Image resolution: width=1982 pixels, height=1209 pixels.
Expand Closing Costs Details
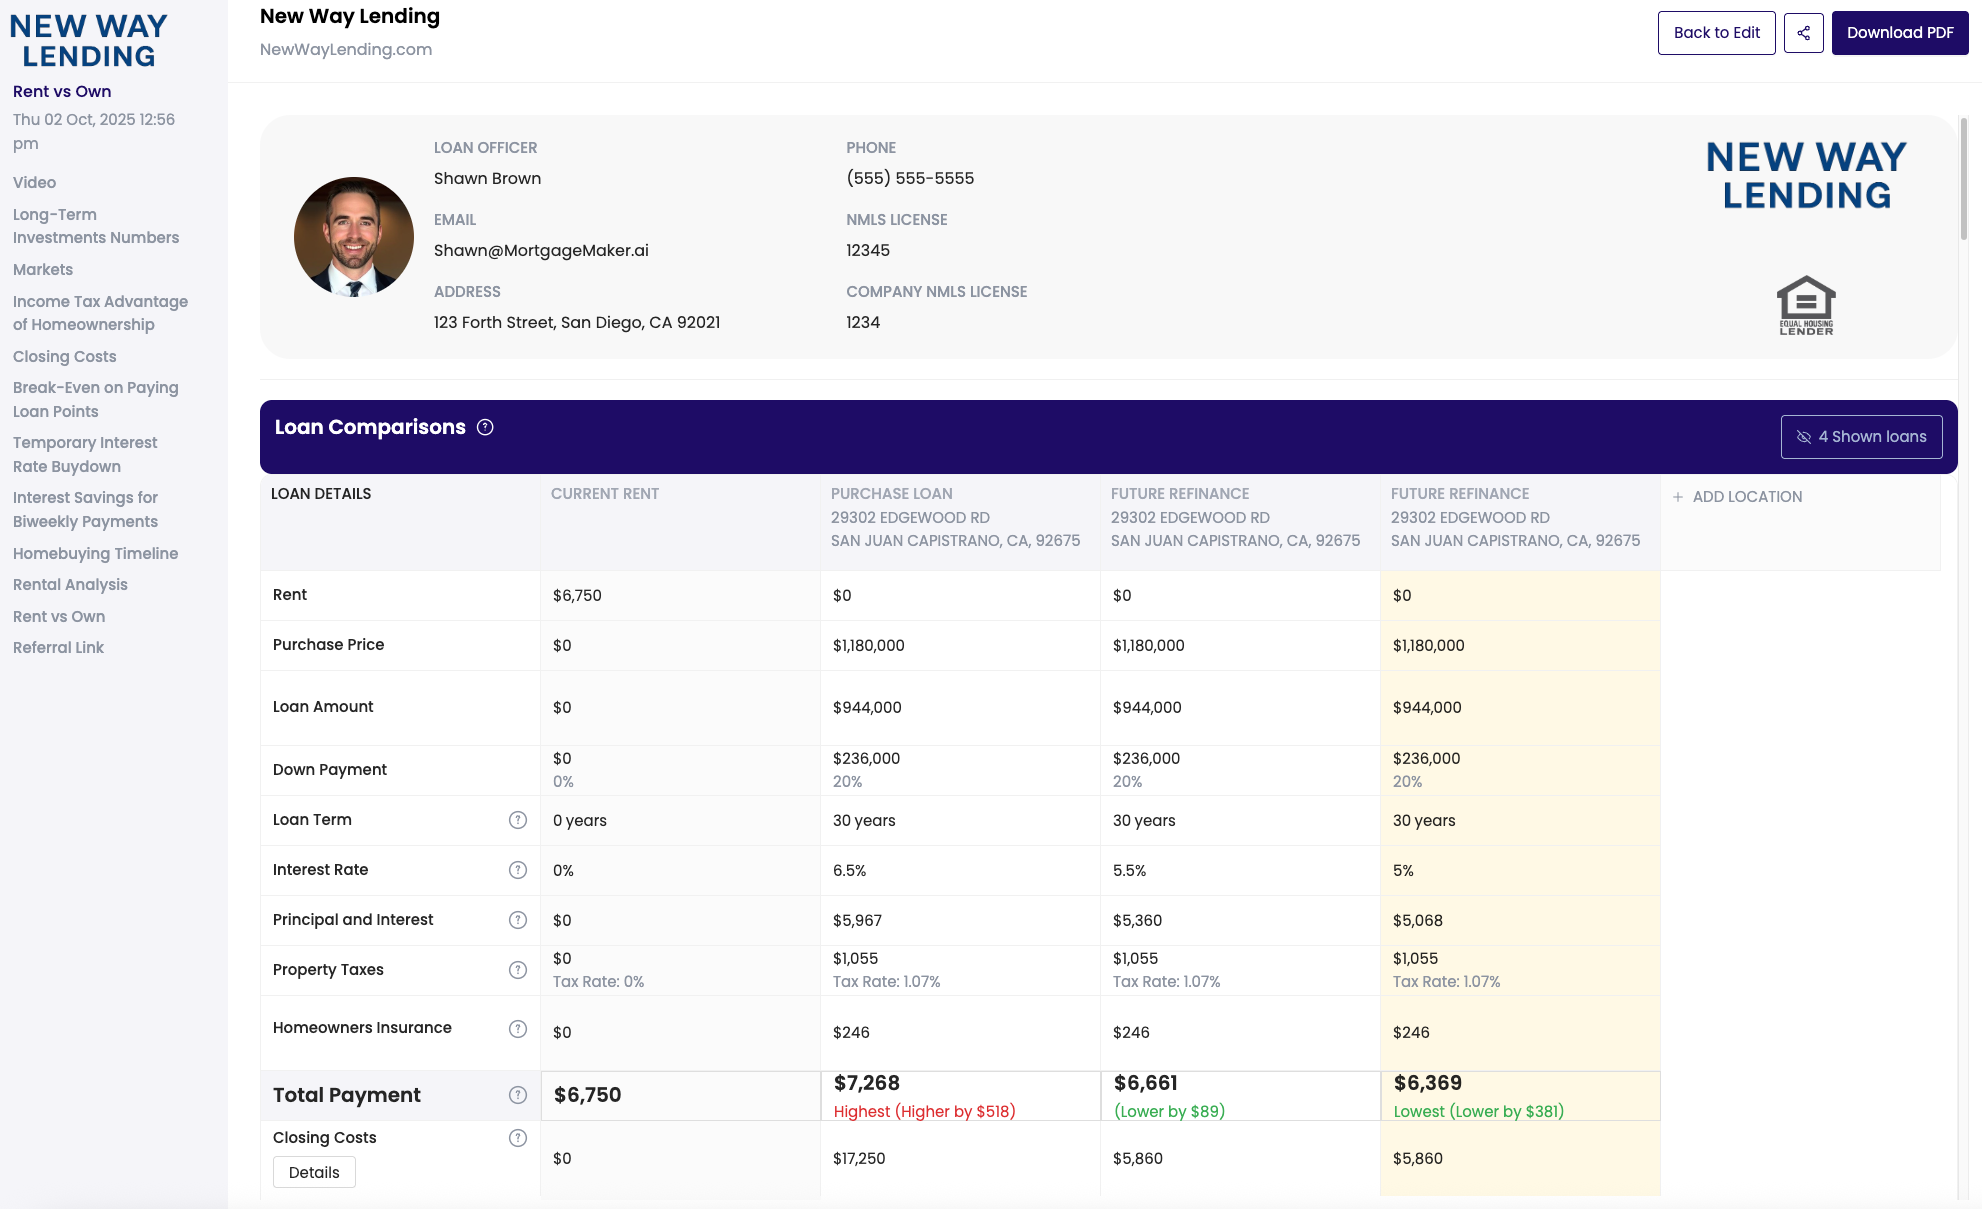[x=314, y=1172]
